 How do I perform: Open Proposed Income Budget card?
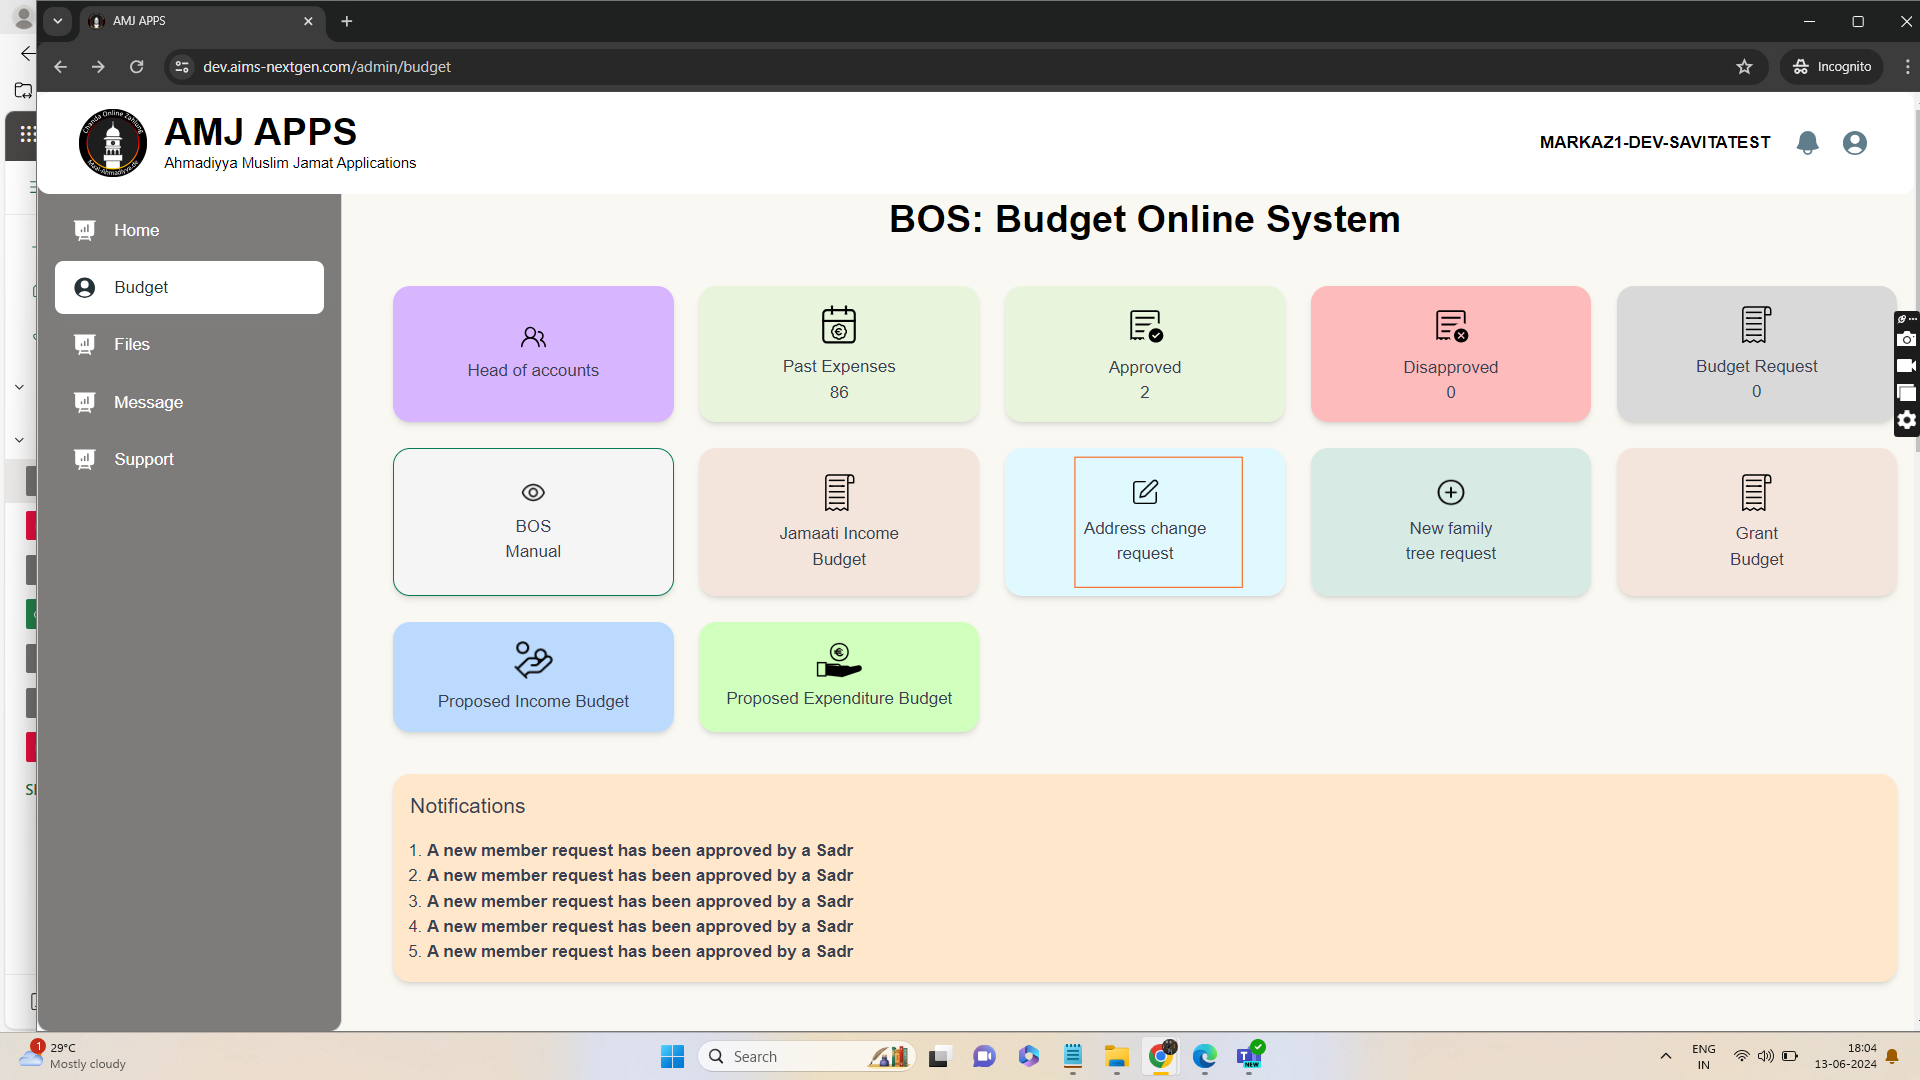(533, 677)
